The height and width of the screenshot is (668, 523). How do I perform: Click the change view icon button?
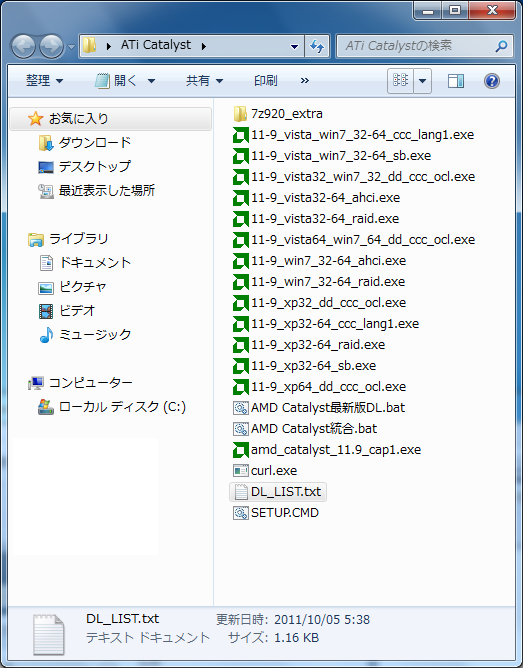click(x=400, y=81)
